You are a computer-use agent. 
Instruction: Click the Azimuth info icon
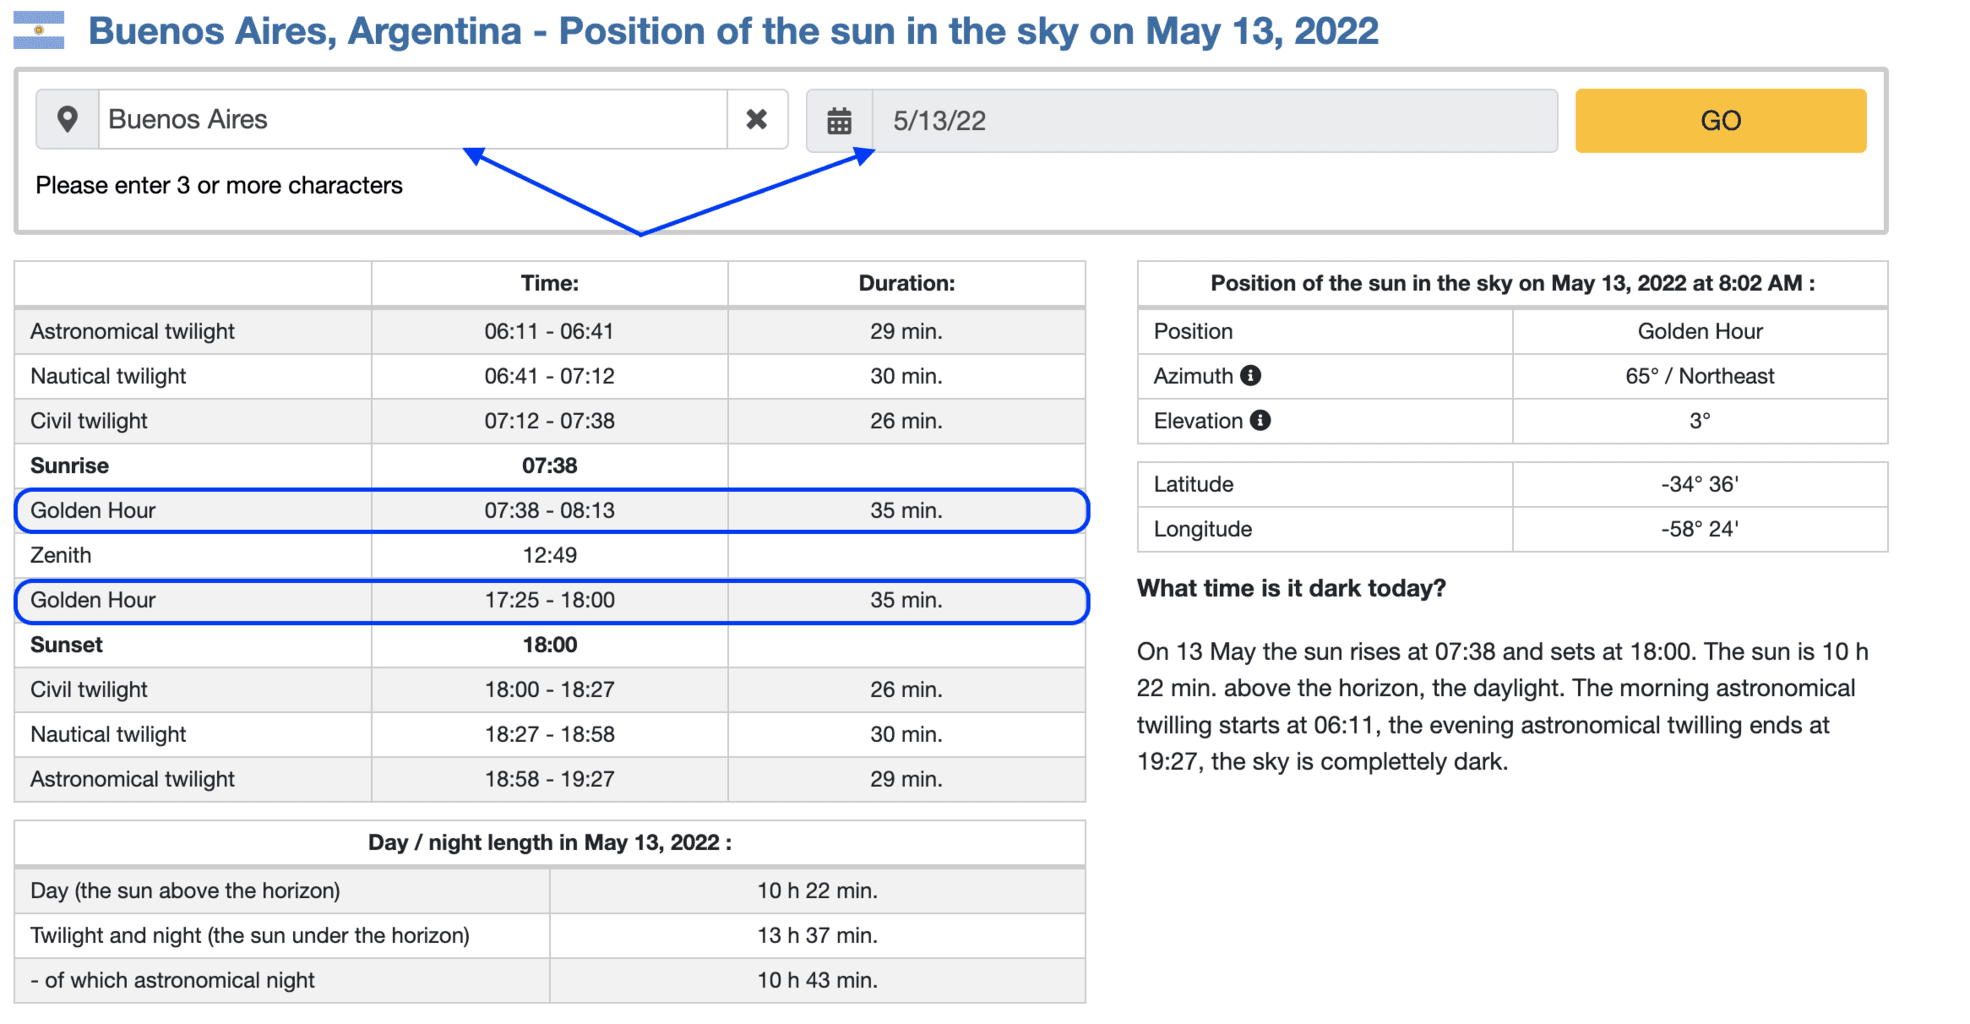(1250, 376)
